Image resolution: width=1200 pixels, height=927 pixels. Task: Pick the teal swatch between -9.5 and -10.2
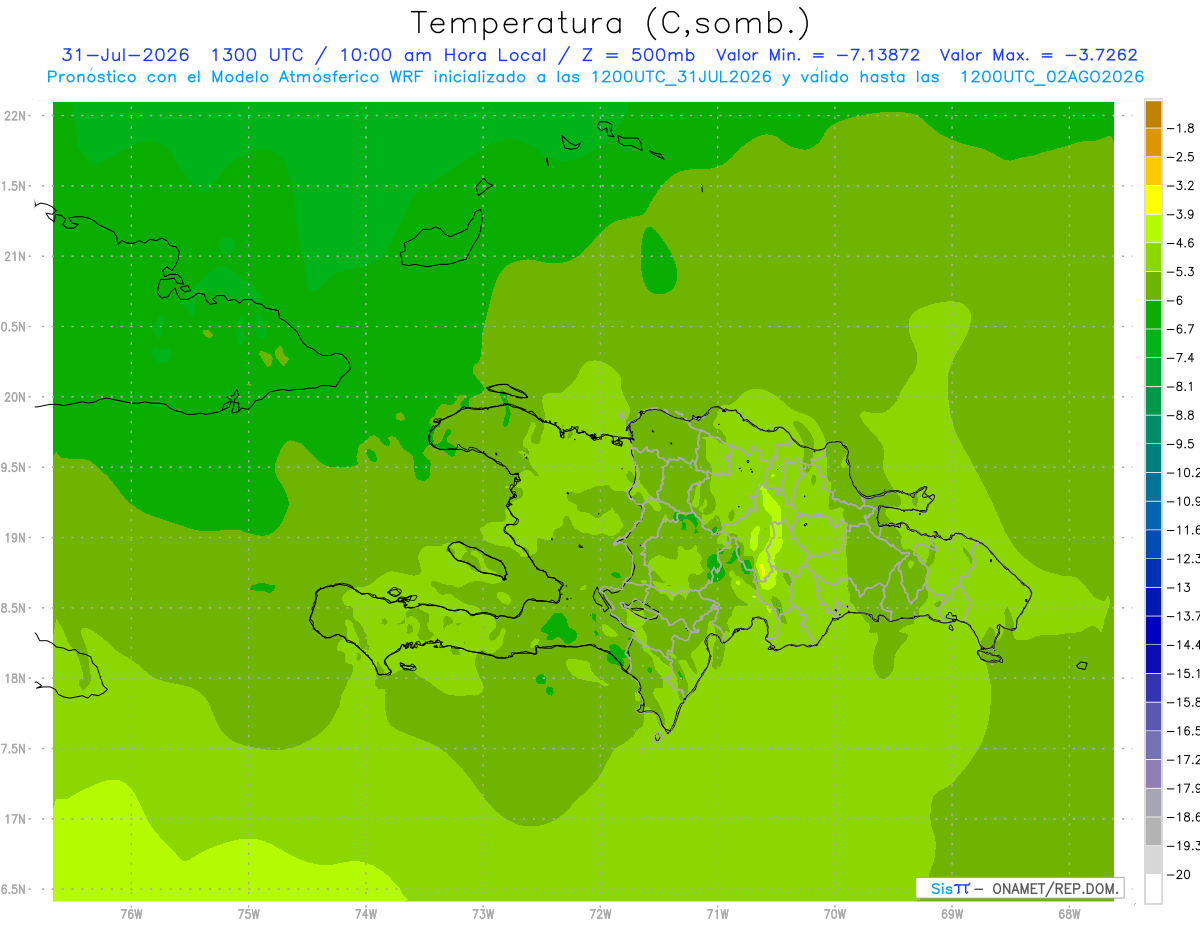coord(1153,458)
